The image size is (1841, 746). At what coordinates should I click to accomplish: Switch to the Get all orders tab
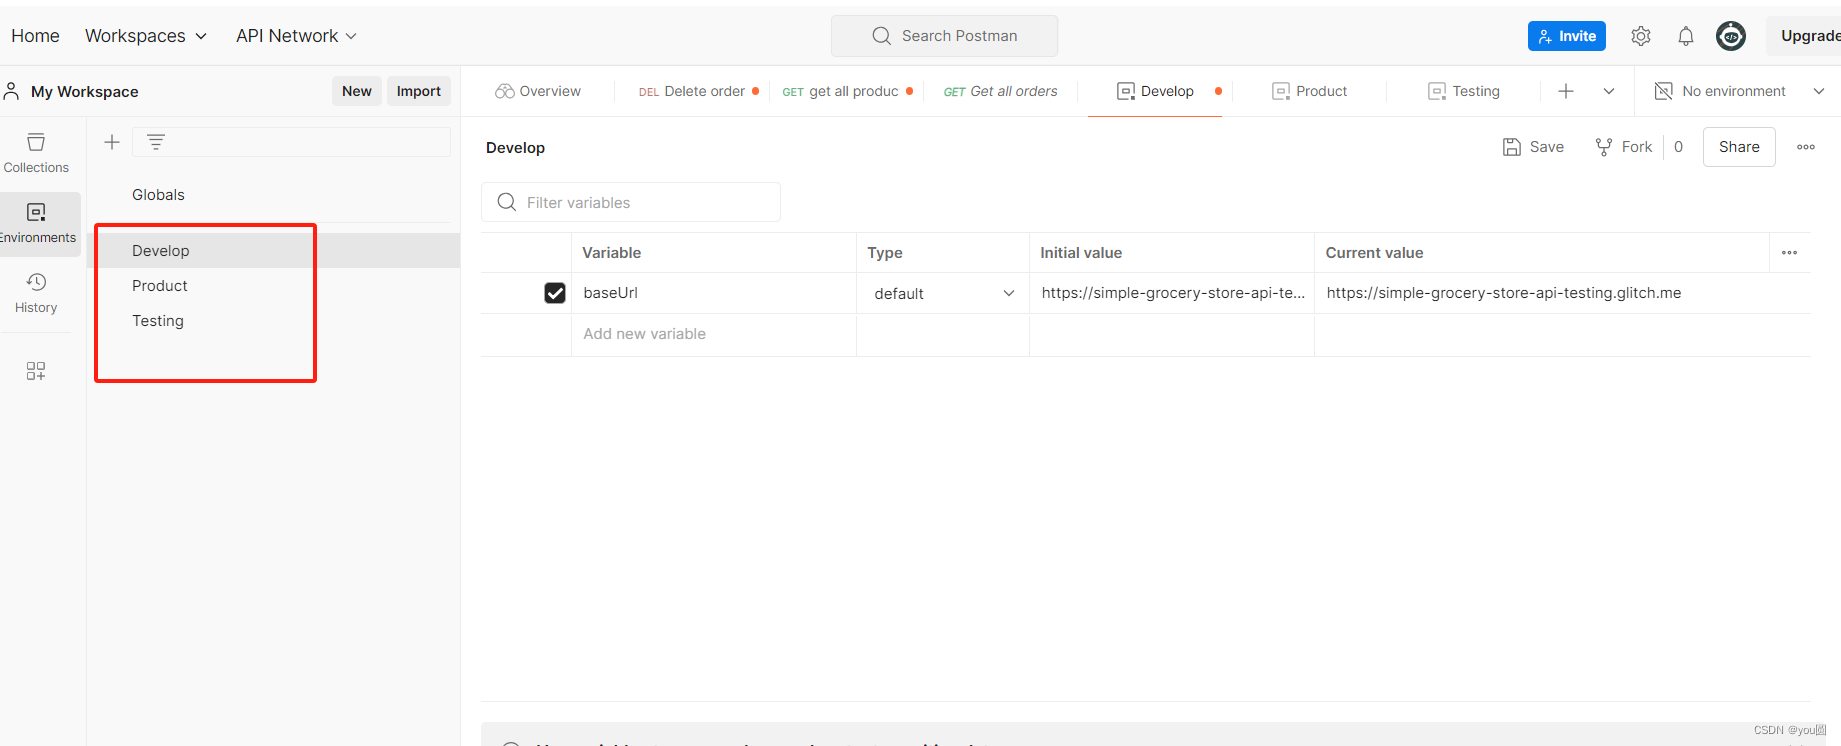point(1000,91)
